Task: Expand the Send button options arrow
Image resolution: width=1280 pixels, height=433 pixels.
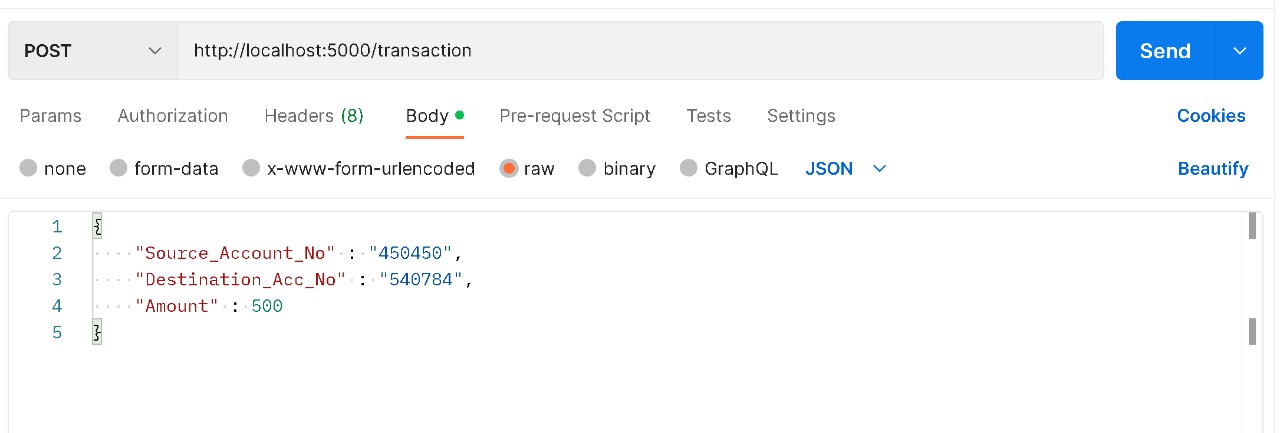Action: [1240, 50]
